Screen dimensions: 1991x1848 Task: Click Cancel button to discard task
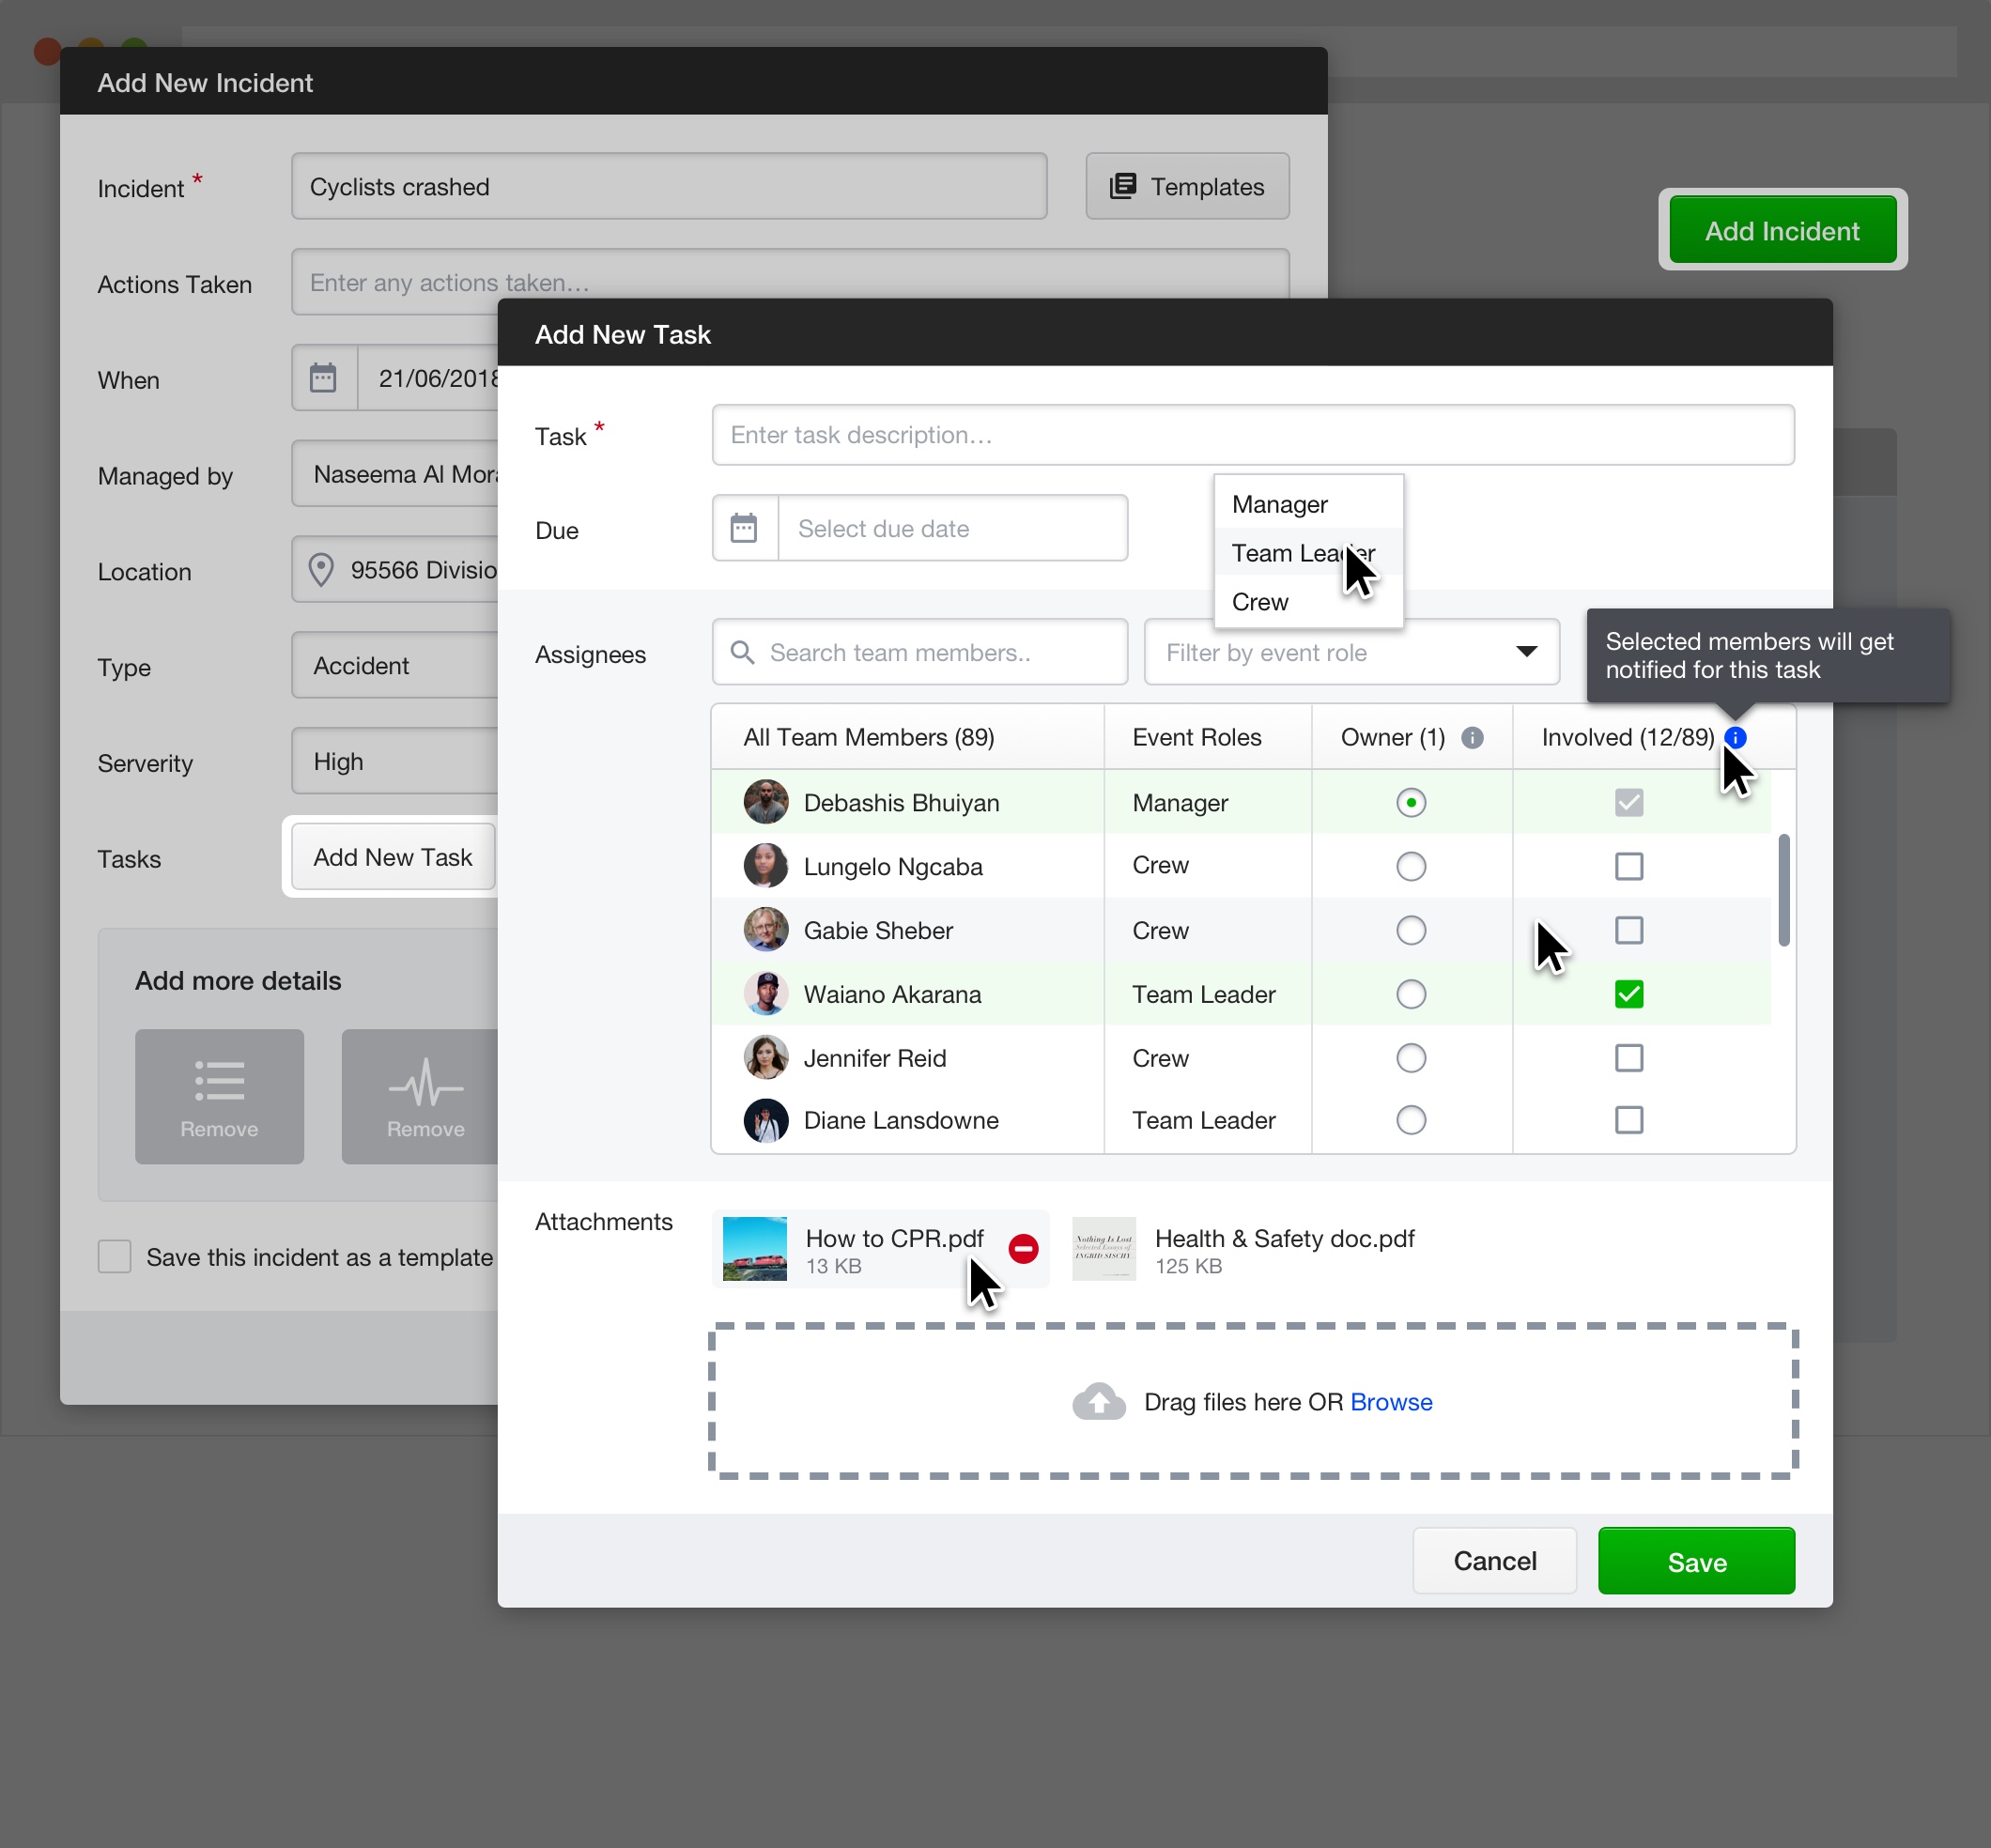point(1494,1560)
